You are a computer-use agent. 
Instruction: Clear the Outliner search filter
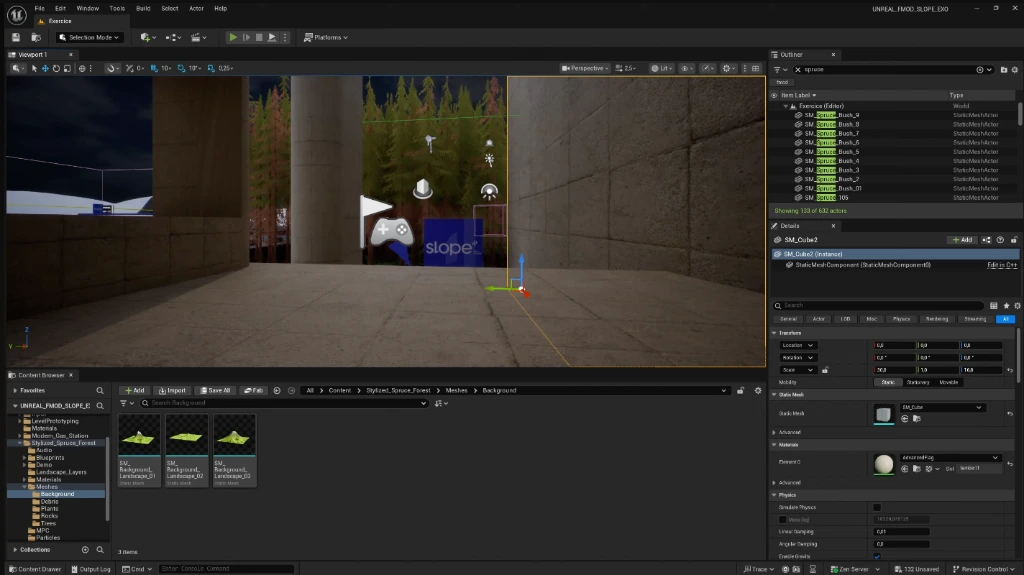[x=797, y=69]
